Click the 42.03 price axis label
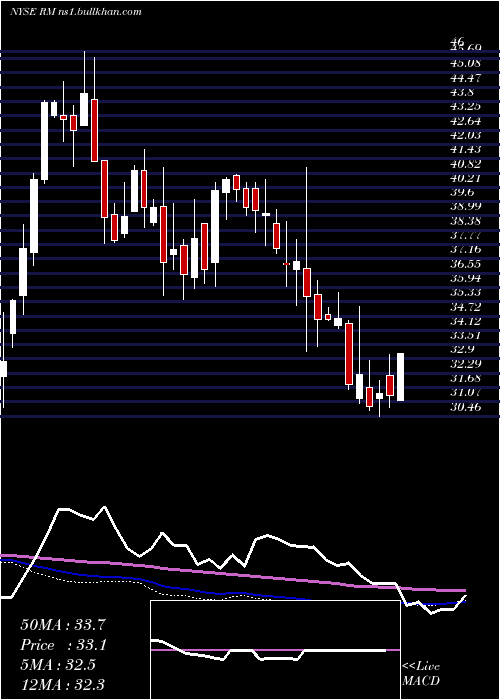The height and width of the screenshot is (700, 500). 466,135
